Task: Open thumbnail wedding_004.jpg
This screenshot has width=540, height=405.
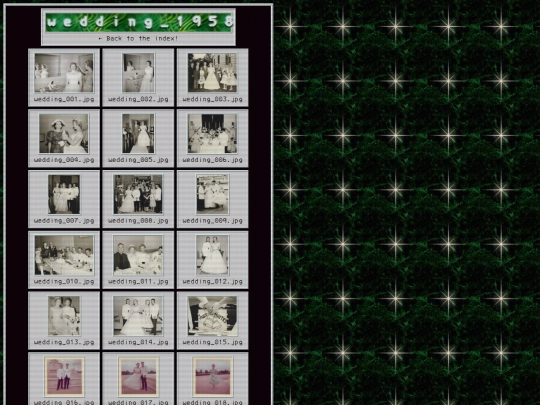Action: tap(64, 134)
